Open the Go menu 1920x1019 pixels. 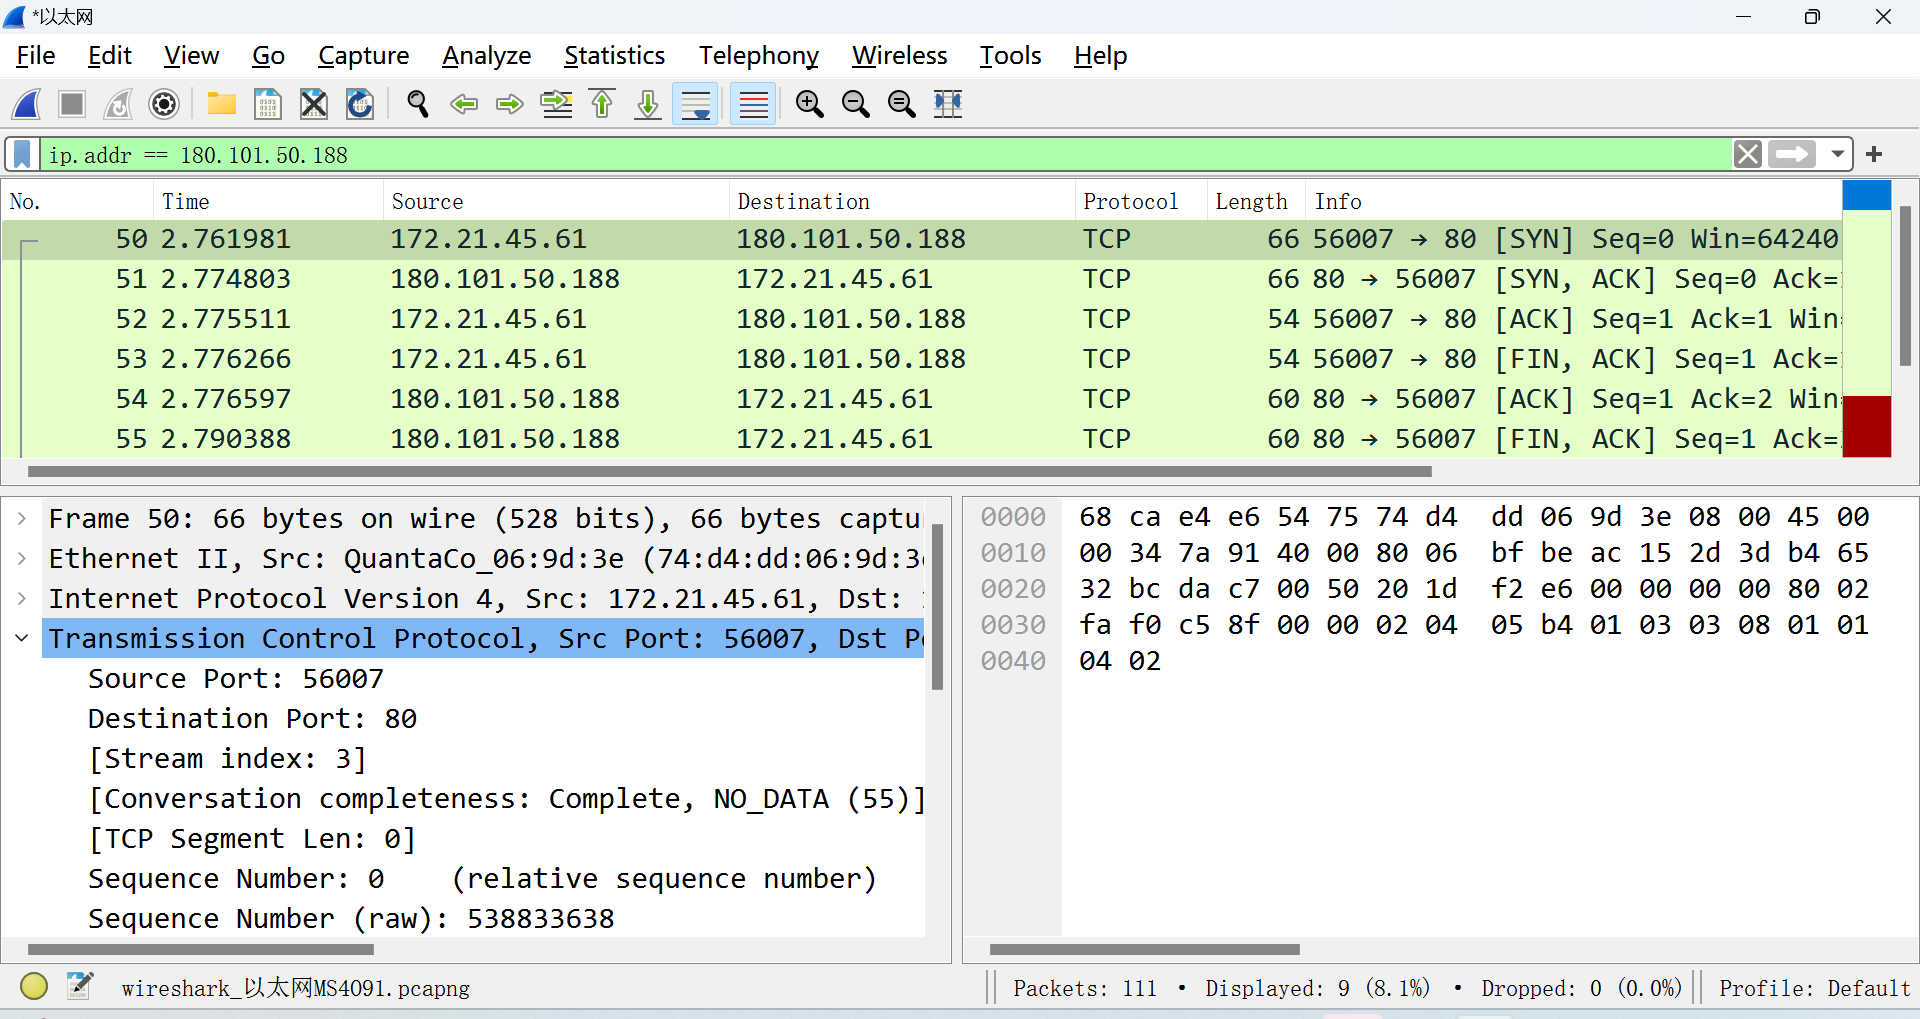click(x=268, y=56)
